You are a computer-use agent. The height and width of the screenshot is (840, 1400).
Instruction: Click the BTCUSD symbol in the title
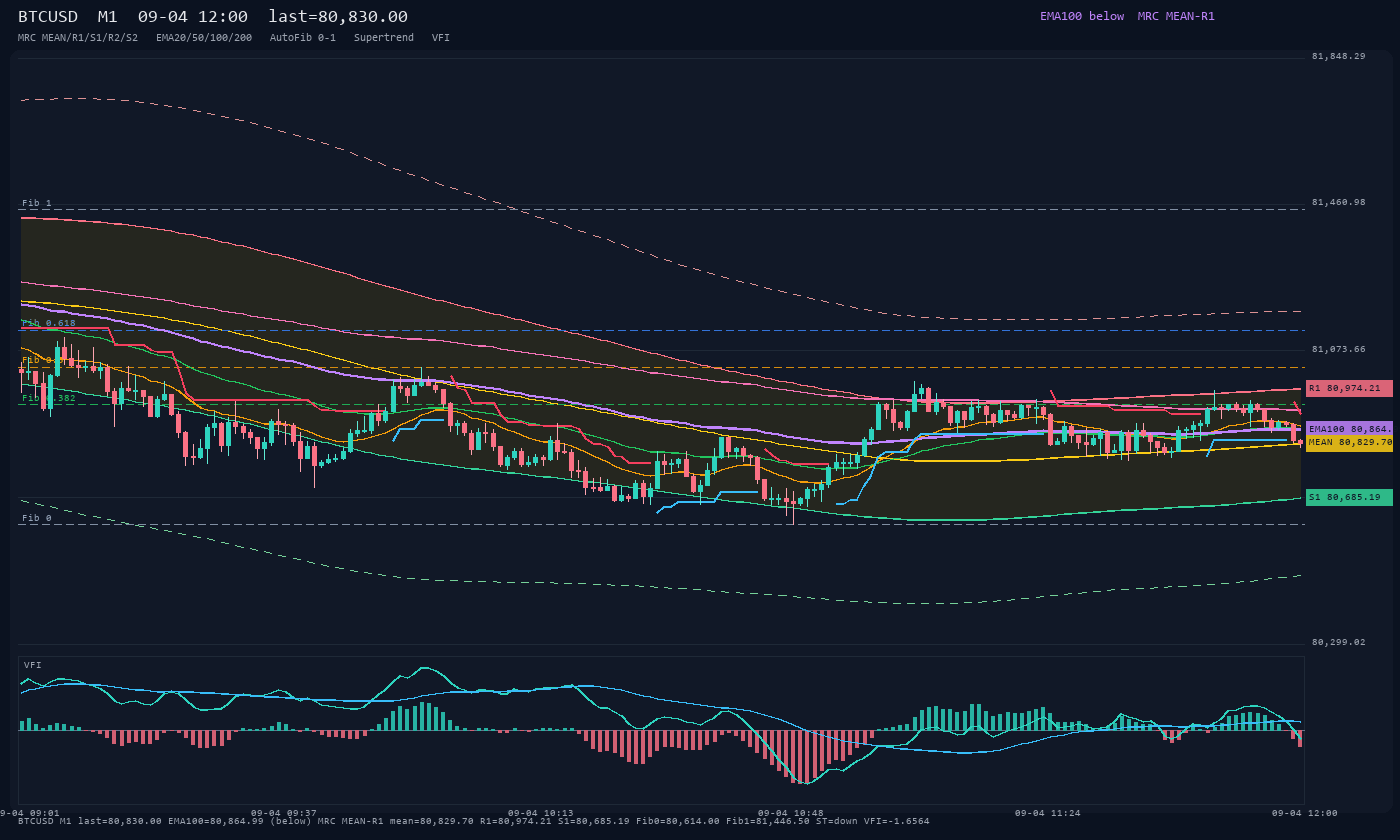coord(48,17)
